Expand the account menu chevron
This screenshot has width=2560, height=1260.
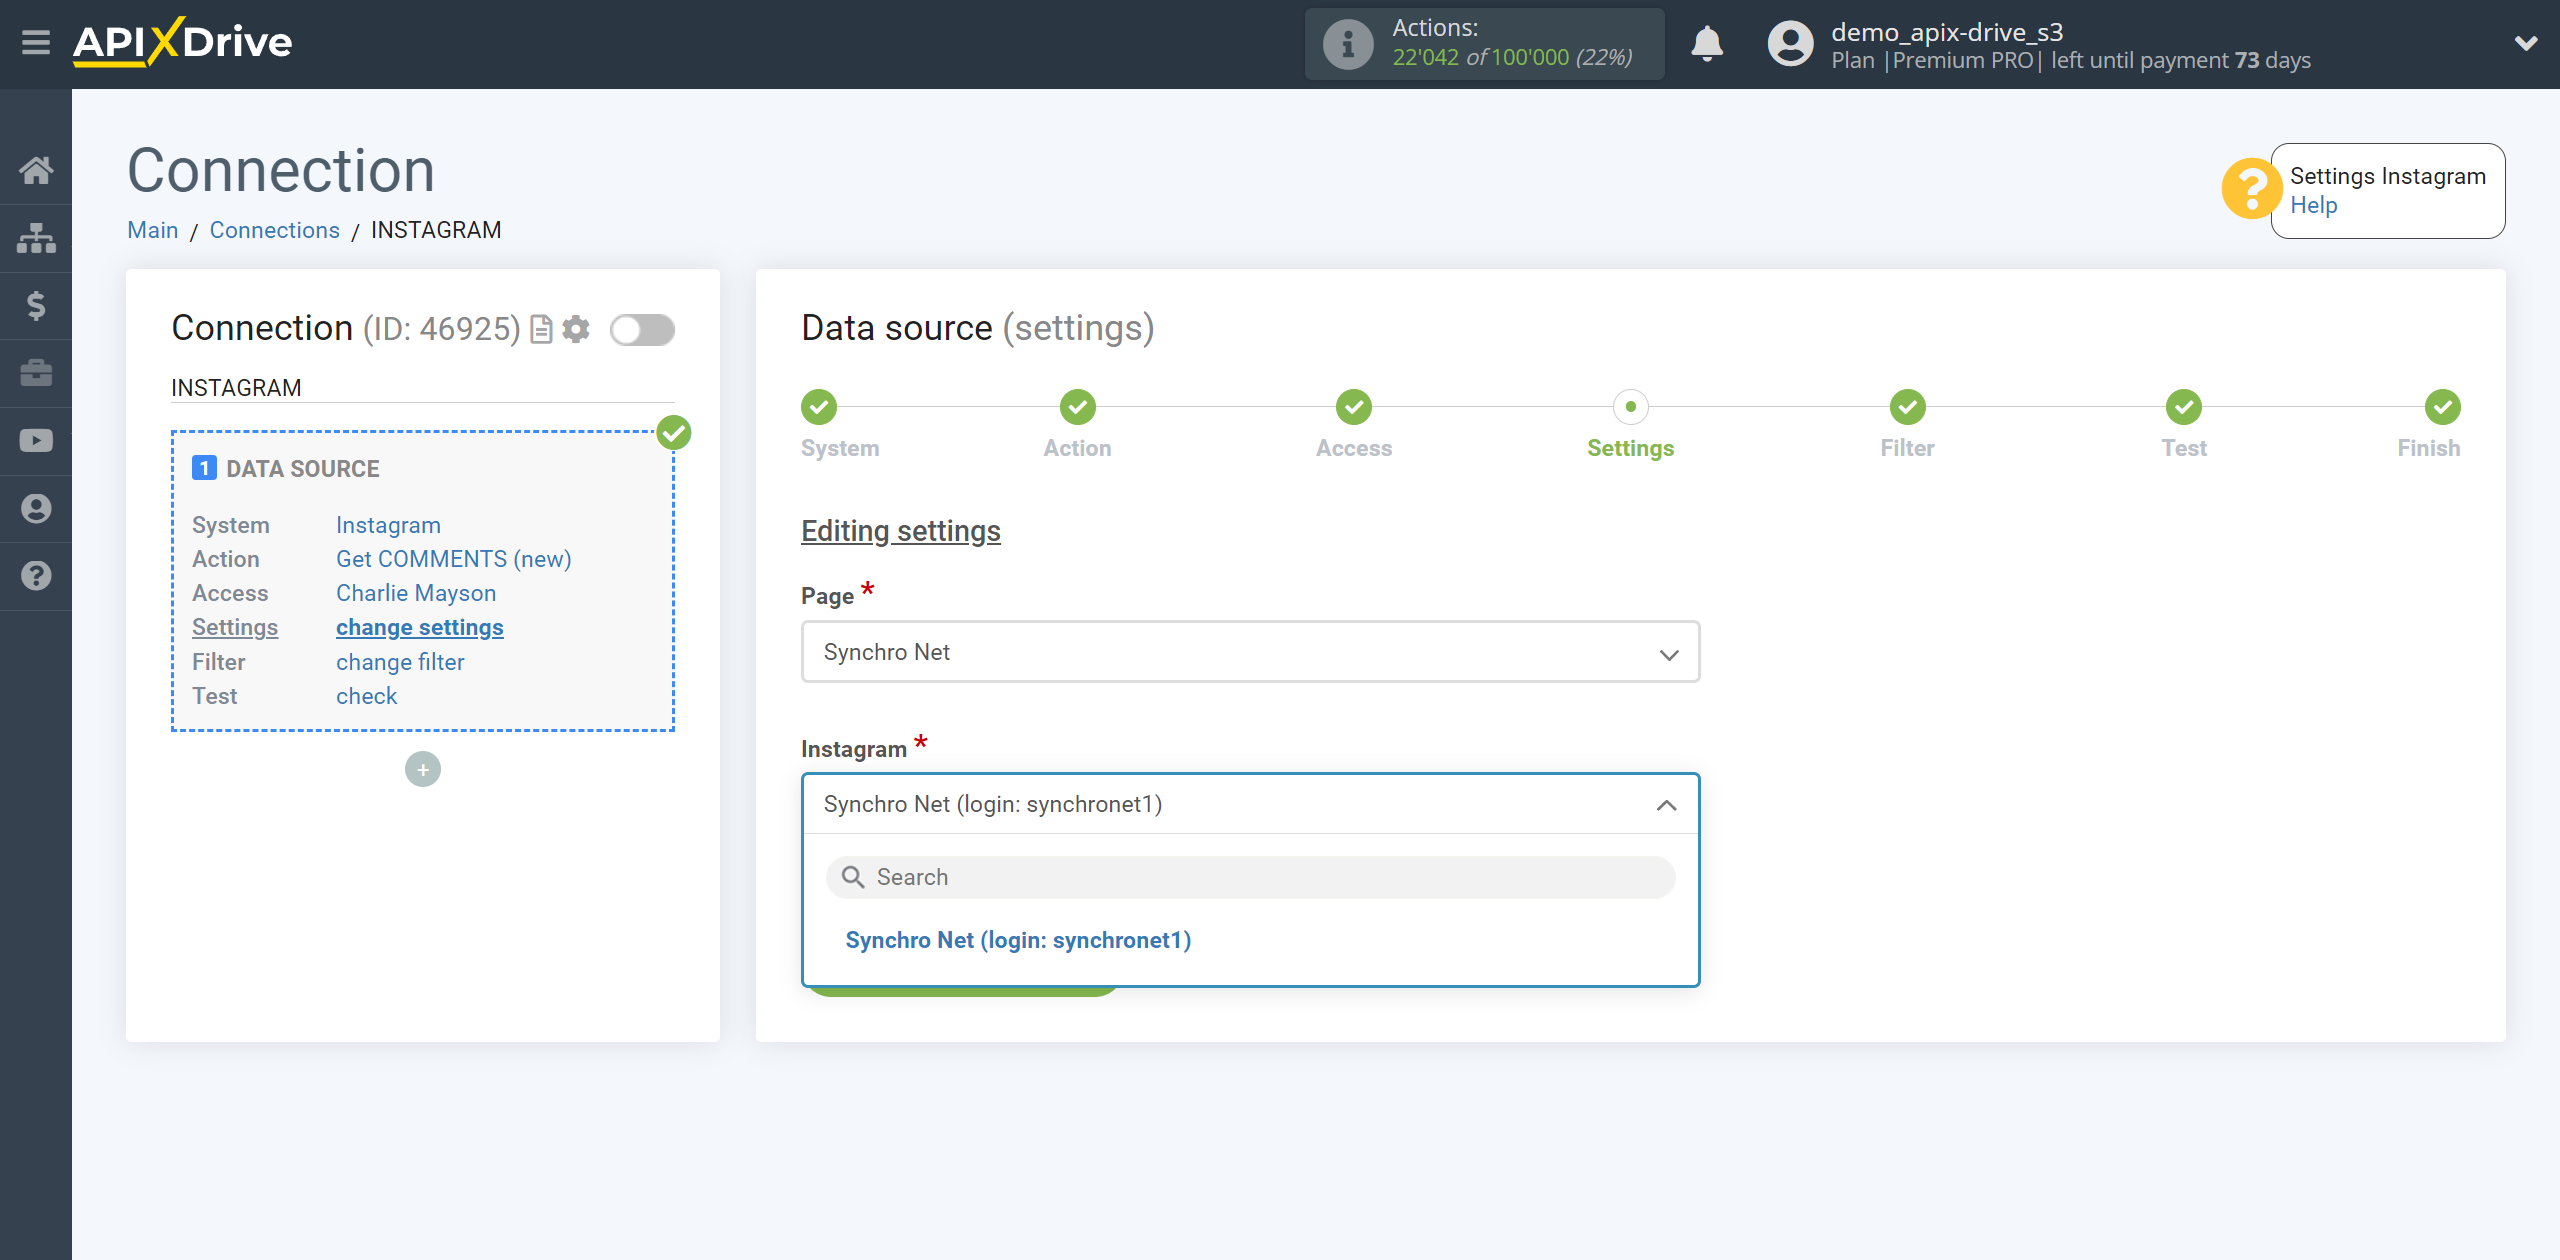[x=2526, y=43]
